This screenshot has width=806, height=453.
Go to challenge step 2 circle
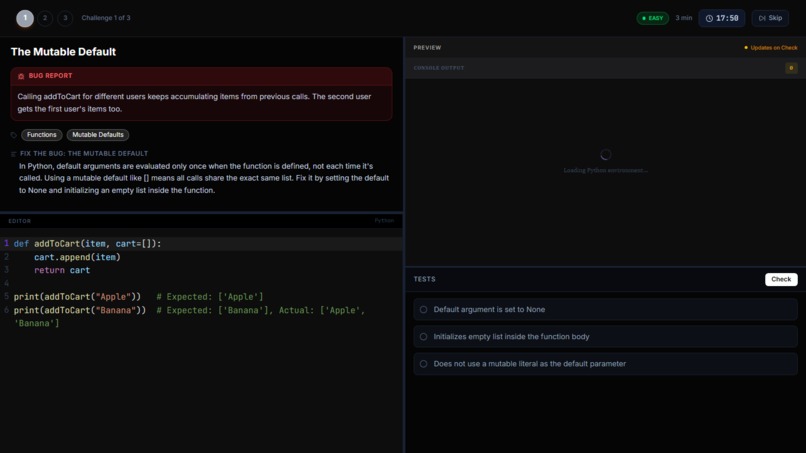pos(45,18)
